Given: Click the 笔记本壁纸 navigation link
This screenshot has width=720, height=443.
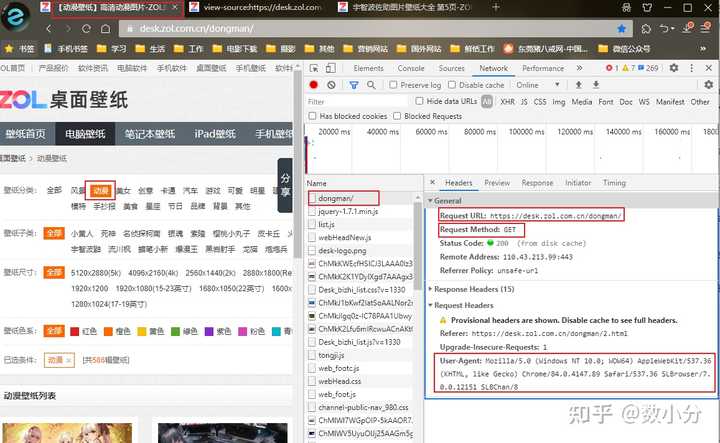Looking at the screenshot, I should (x=150, y=134).
